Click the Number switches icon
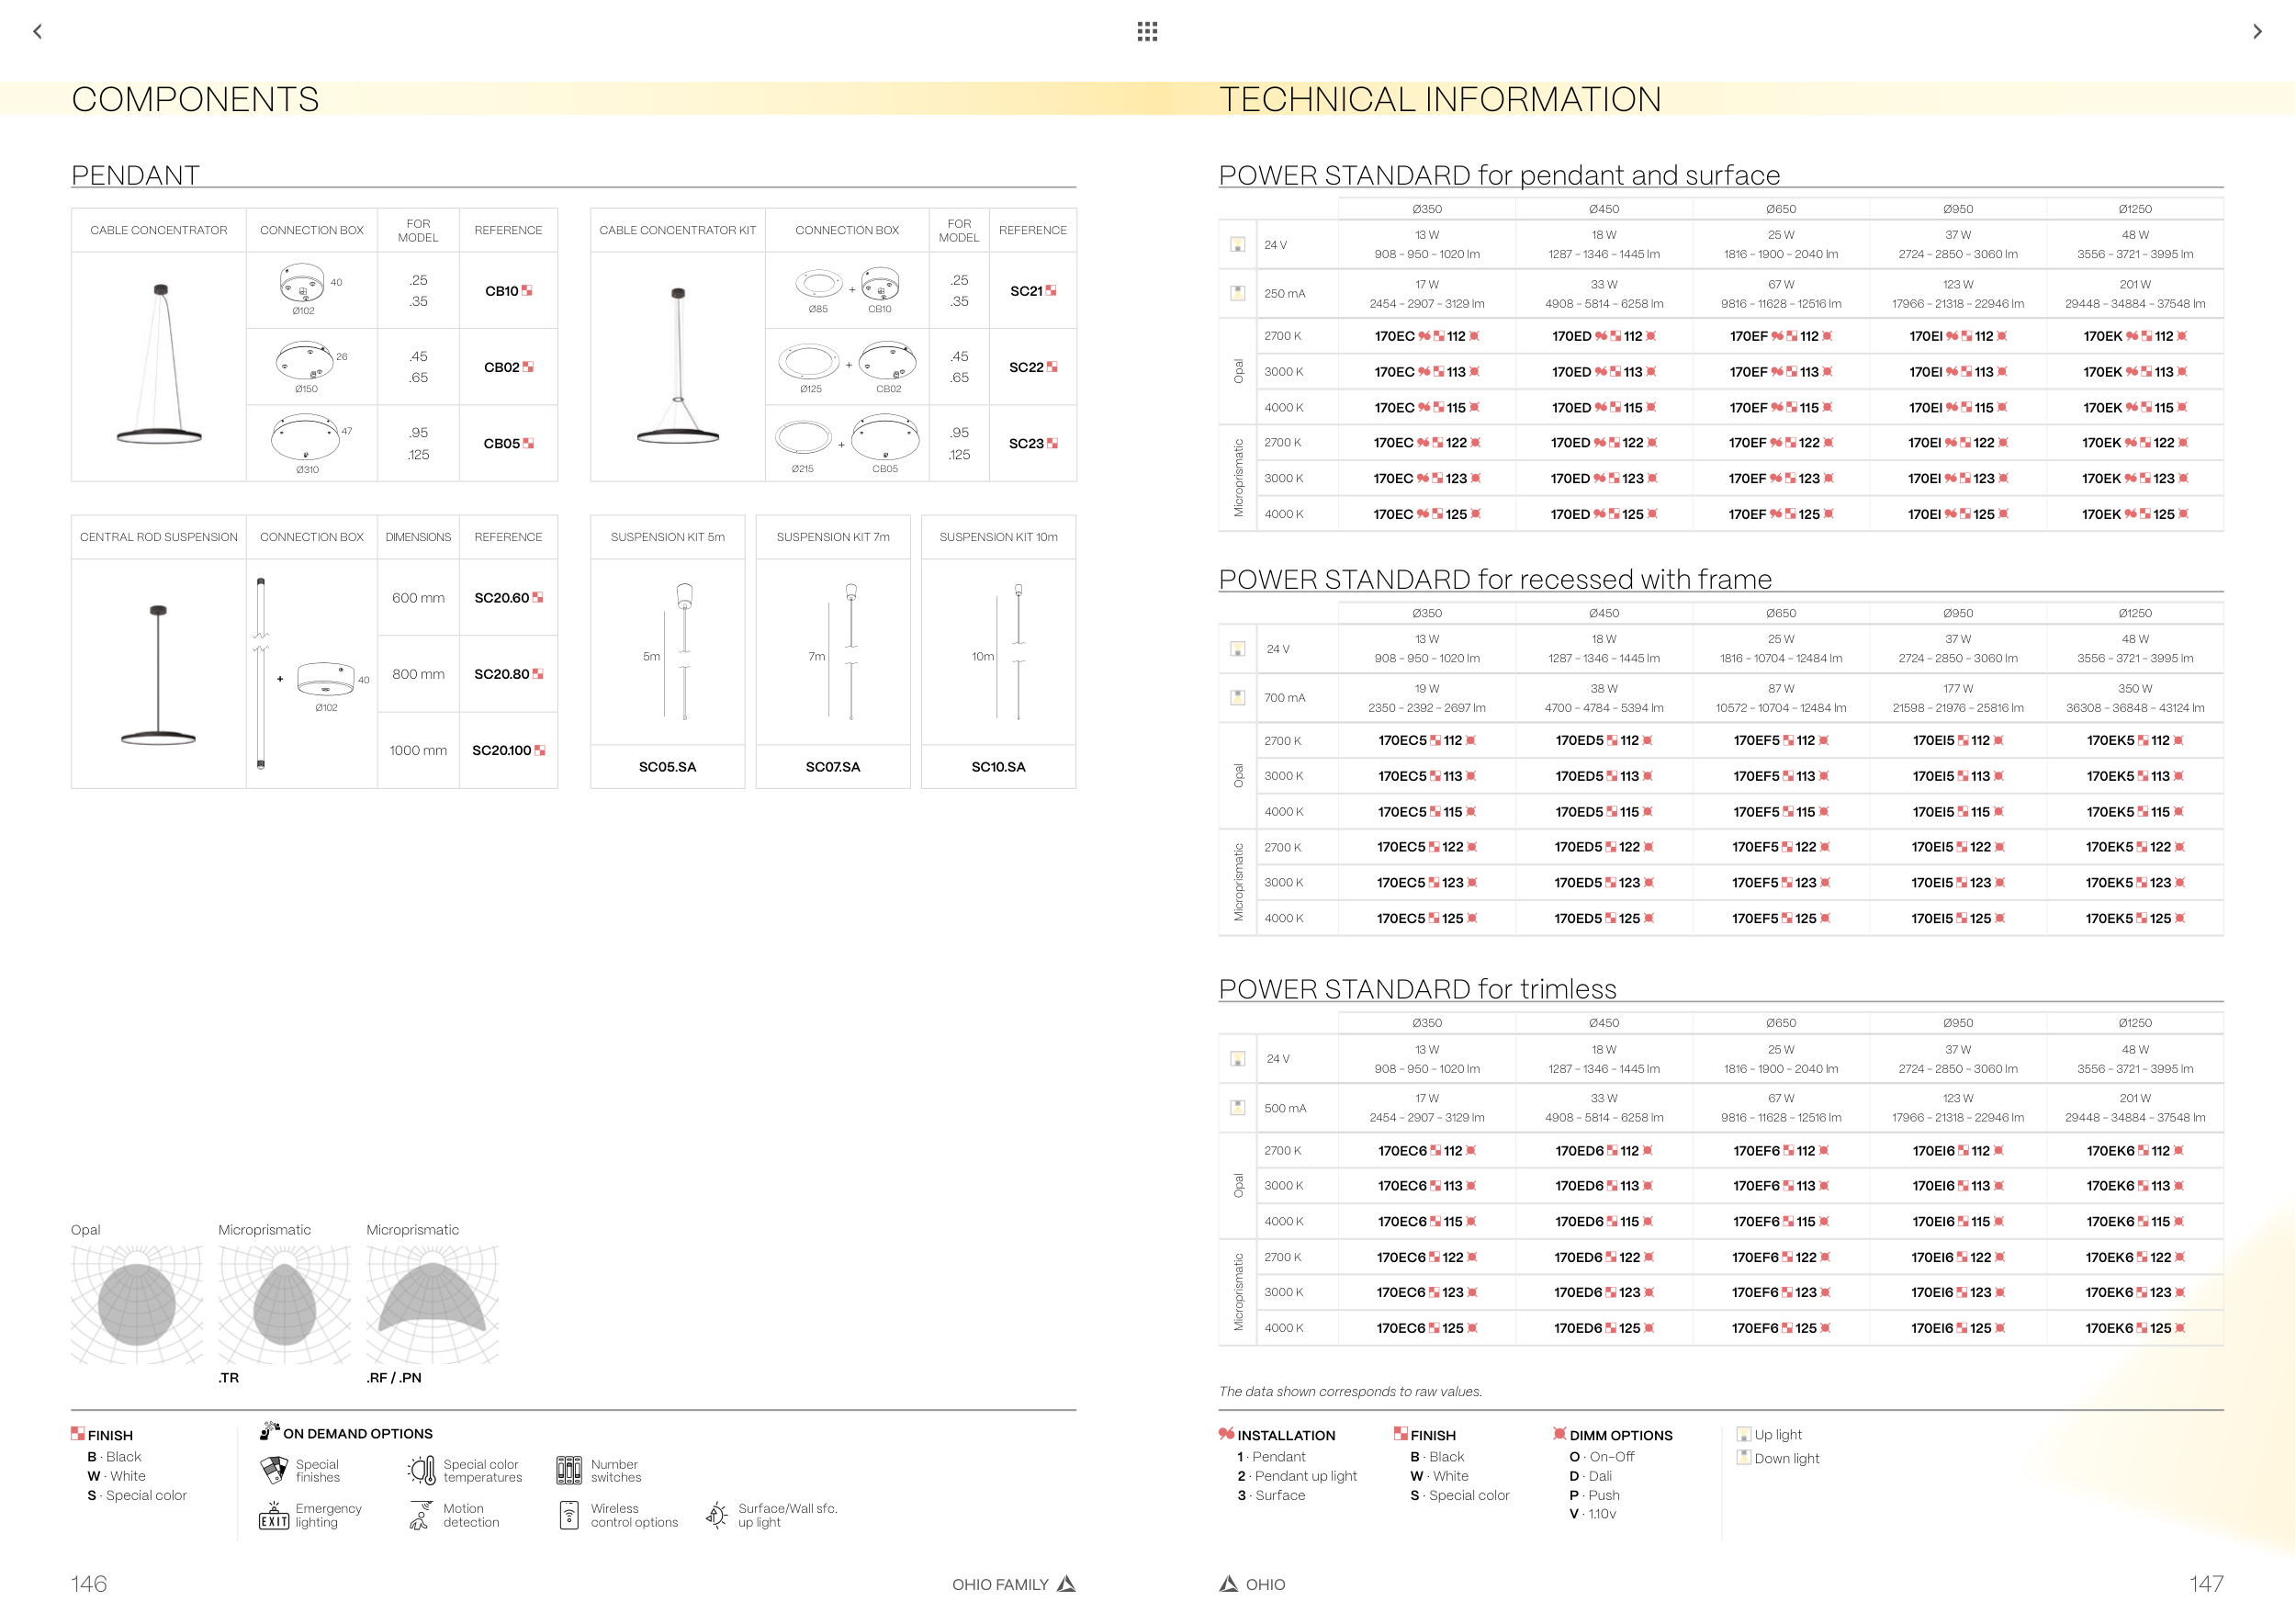This screenshot has height=1624, width=2296. 569,1470
